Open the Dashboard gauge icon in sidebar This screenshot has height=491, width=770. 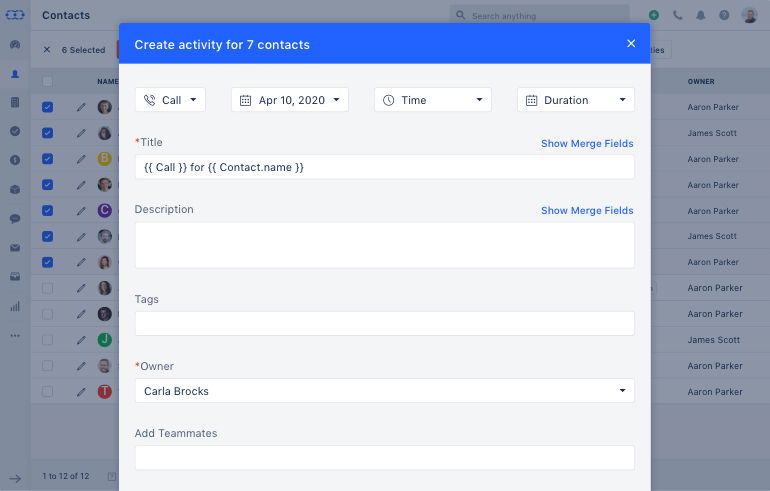[15, 45]
